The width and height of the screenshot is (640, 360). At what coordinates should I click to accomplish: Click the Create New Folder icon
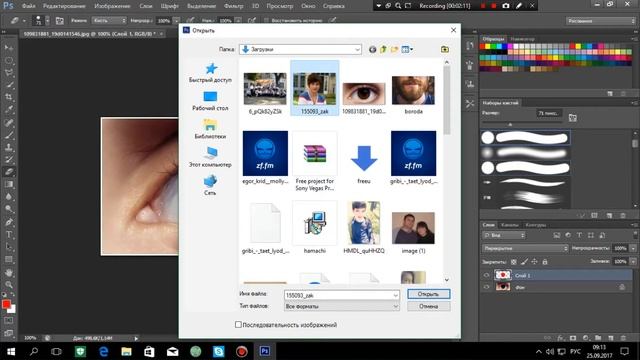point(394,49)
